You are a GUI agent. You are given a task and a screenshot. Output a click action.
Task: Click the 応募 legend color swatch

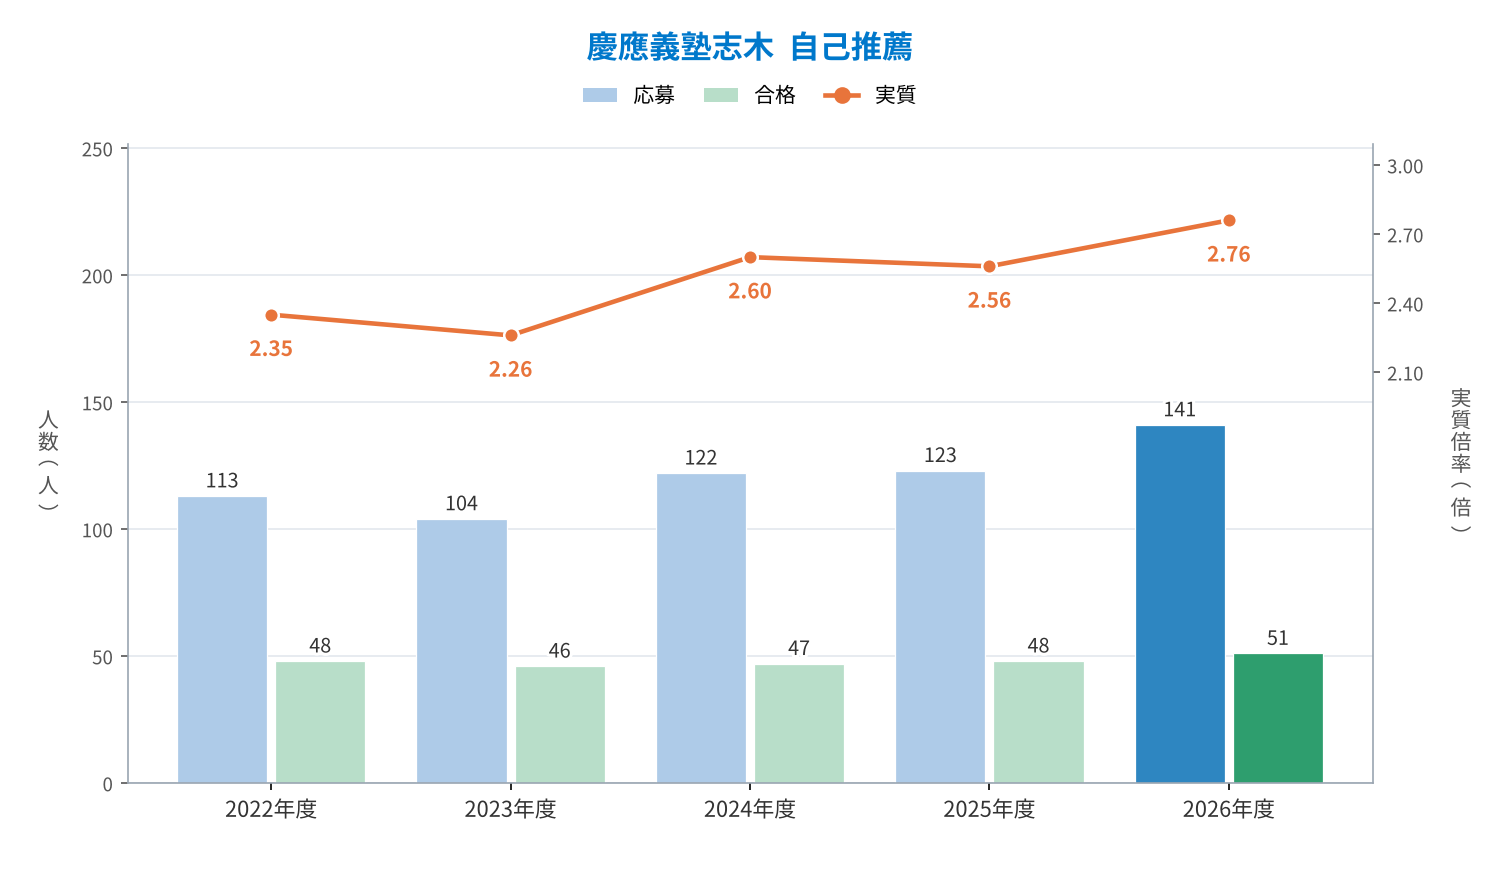600,95
